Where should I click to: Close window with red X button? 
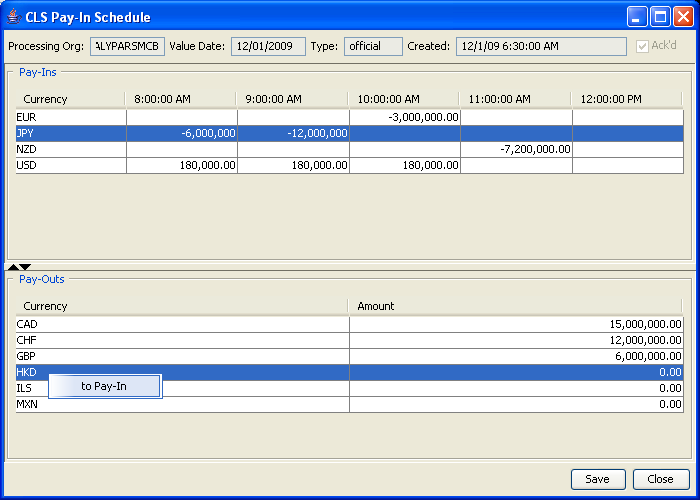click(683, 17)
